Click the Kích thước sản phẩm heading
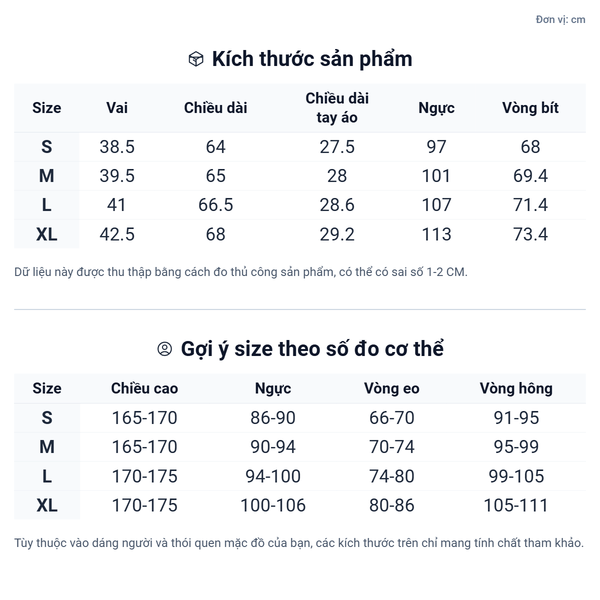Viewport: 600px width, 600px height. 311,59
